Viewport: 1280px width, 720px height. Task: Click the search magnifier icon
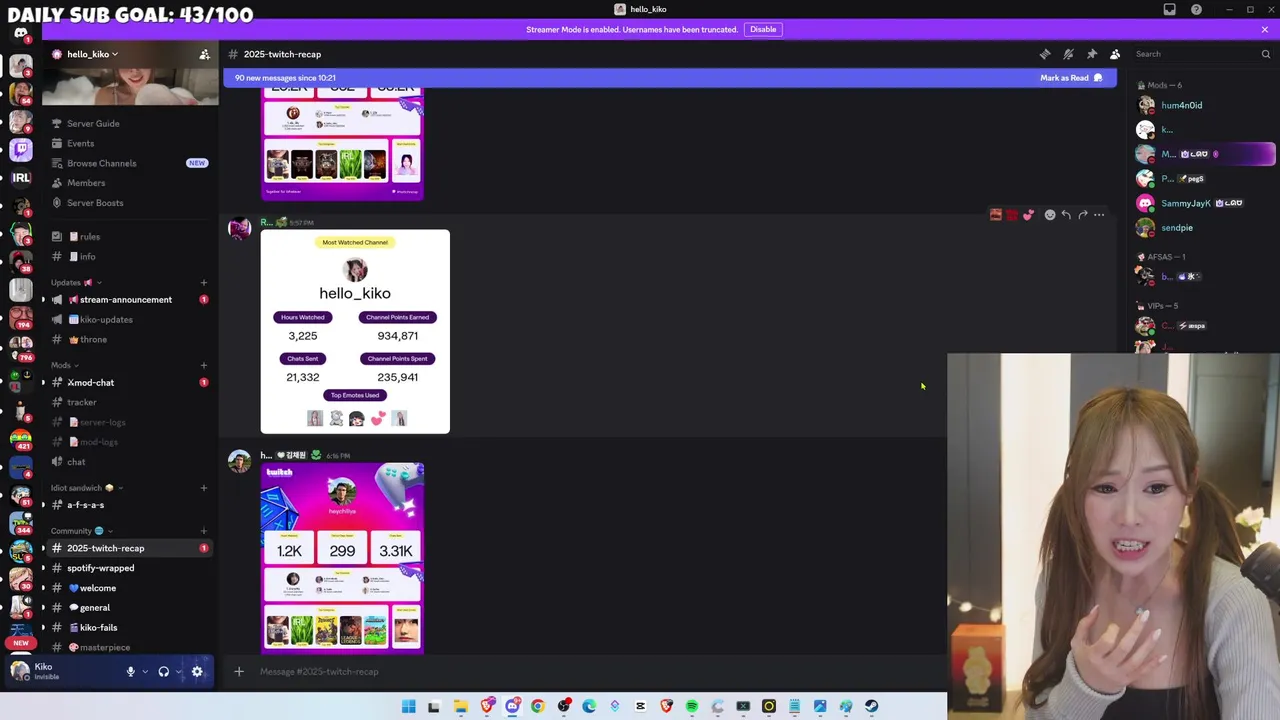point(1265,54)
